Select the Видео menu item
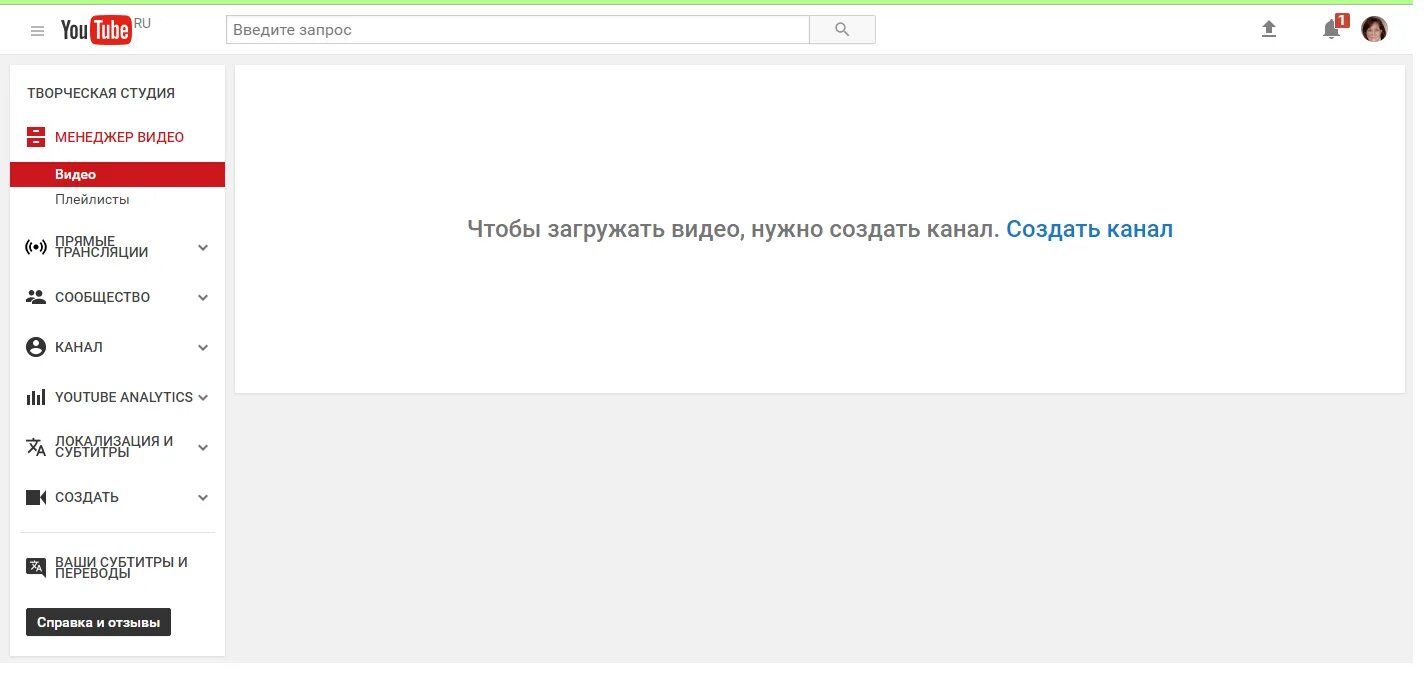1424x688 pixels. click(117, 174)
